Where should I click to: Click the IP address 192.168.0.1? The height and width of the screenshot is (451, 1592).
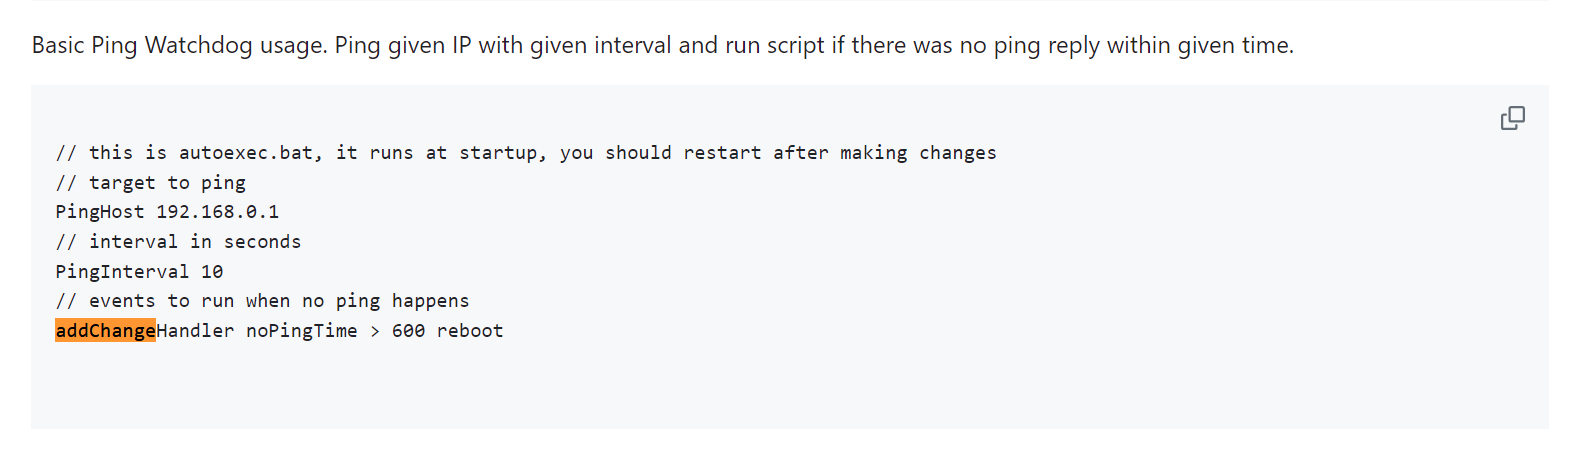click(x=218, y=212)
